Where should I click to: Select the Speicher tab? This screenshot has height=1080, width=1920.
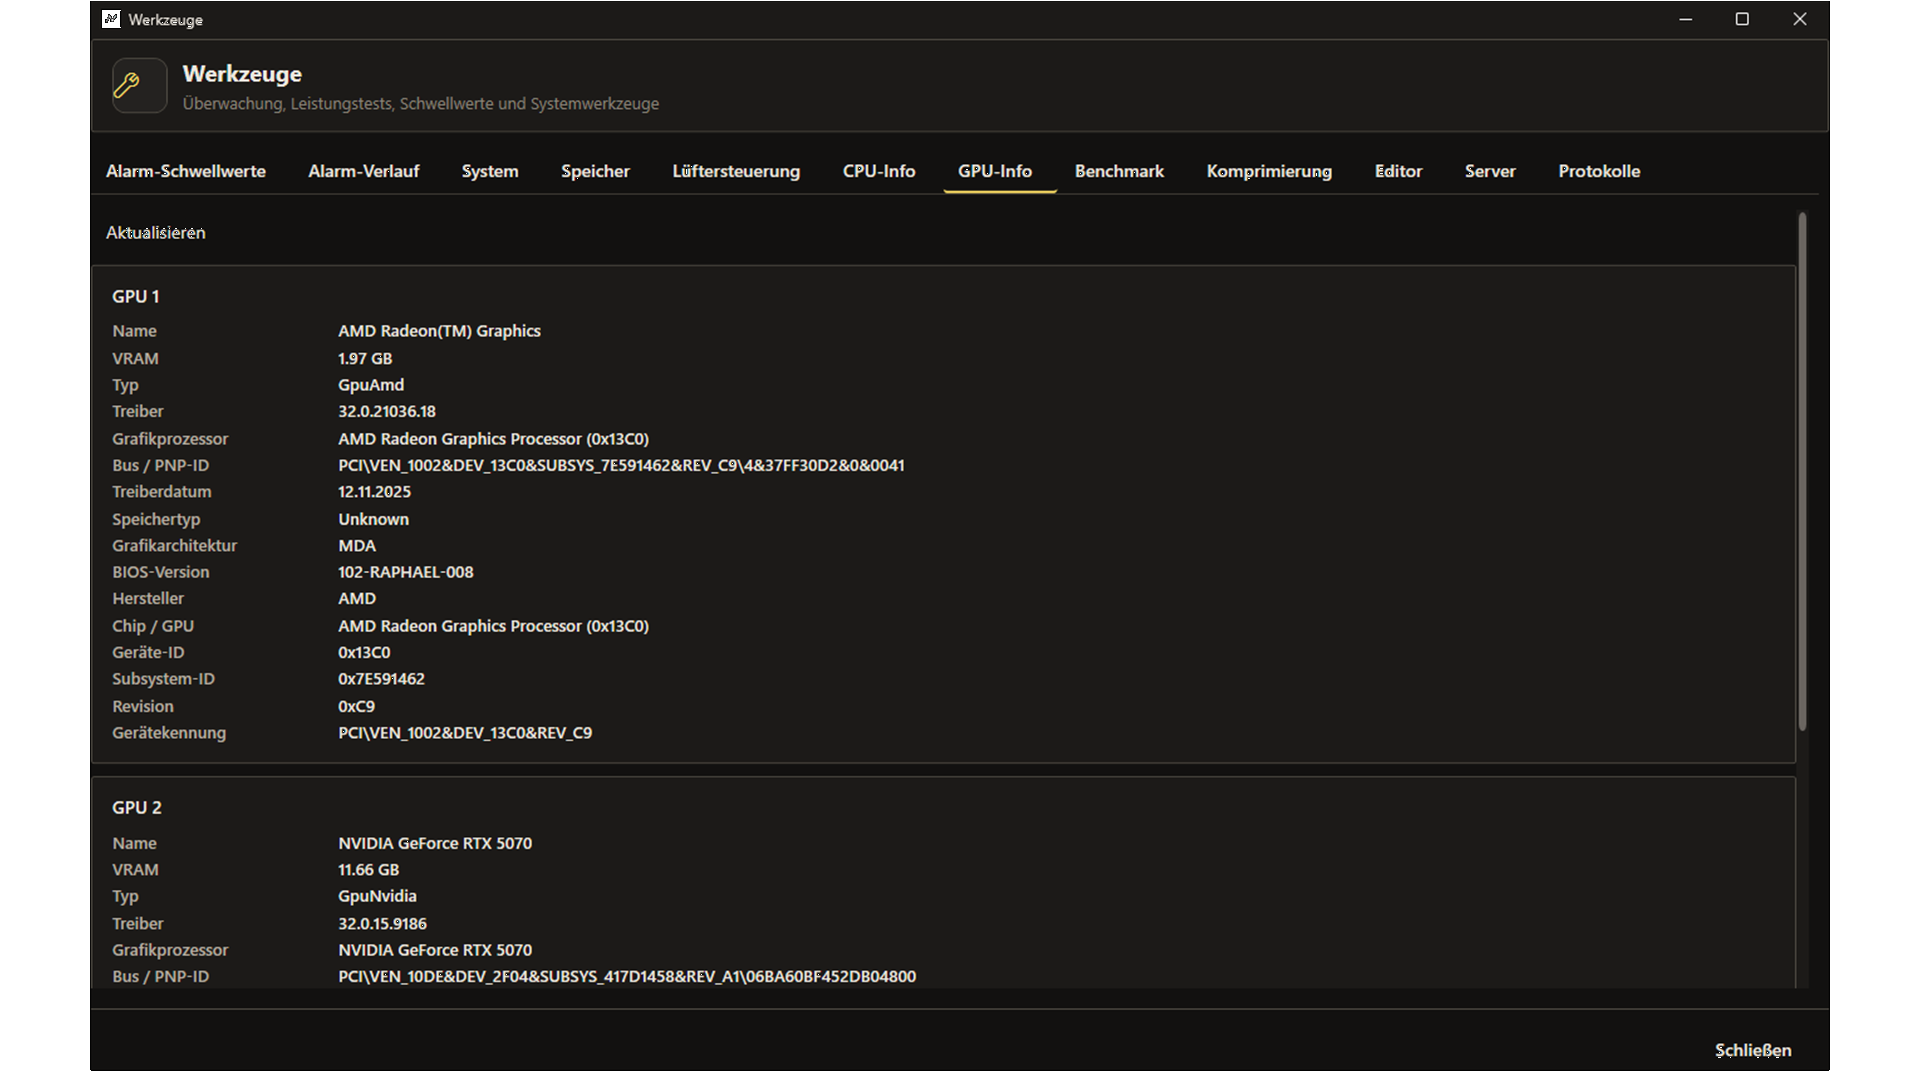tap(595, 171)
